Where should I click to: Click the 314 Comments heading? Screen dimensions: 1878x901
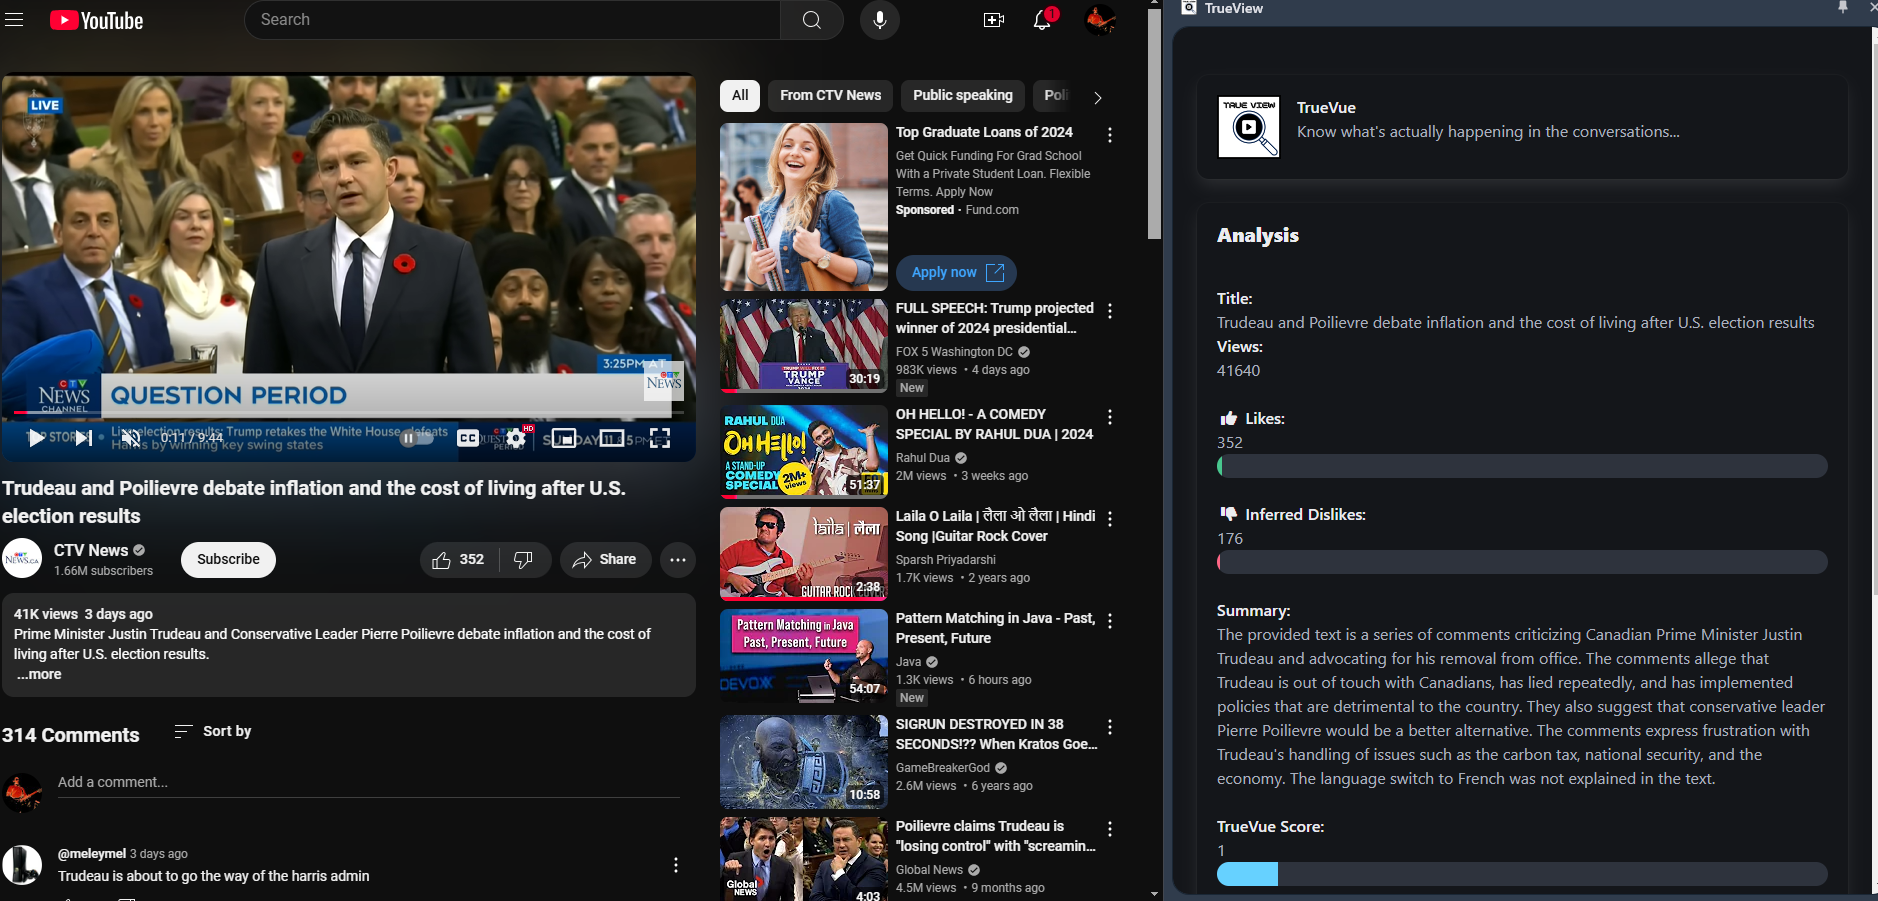[x=71, y=735]
